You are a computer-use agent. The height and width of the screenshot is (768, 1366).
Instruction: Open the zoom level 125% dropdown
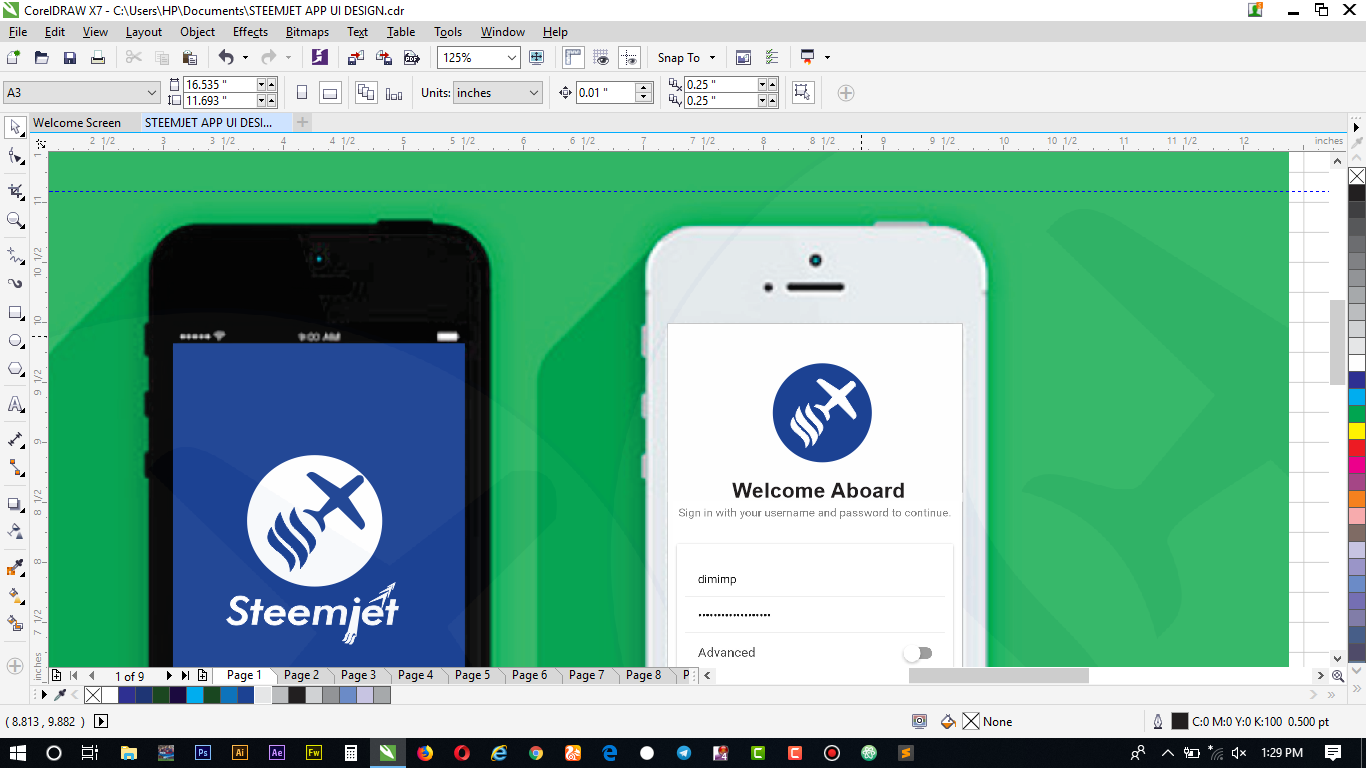(x=512, y=58)
